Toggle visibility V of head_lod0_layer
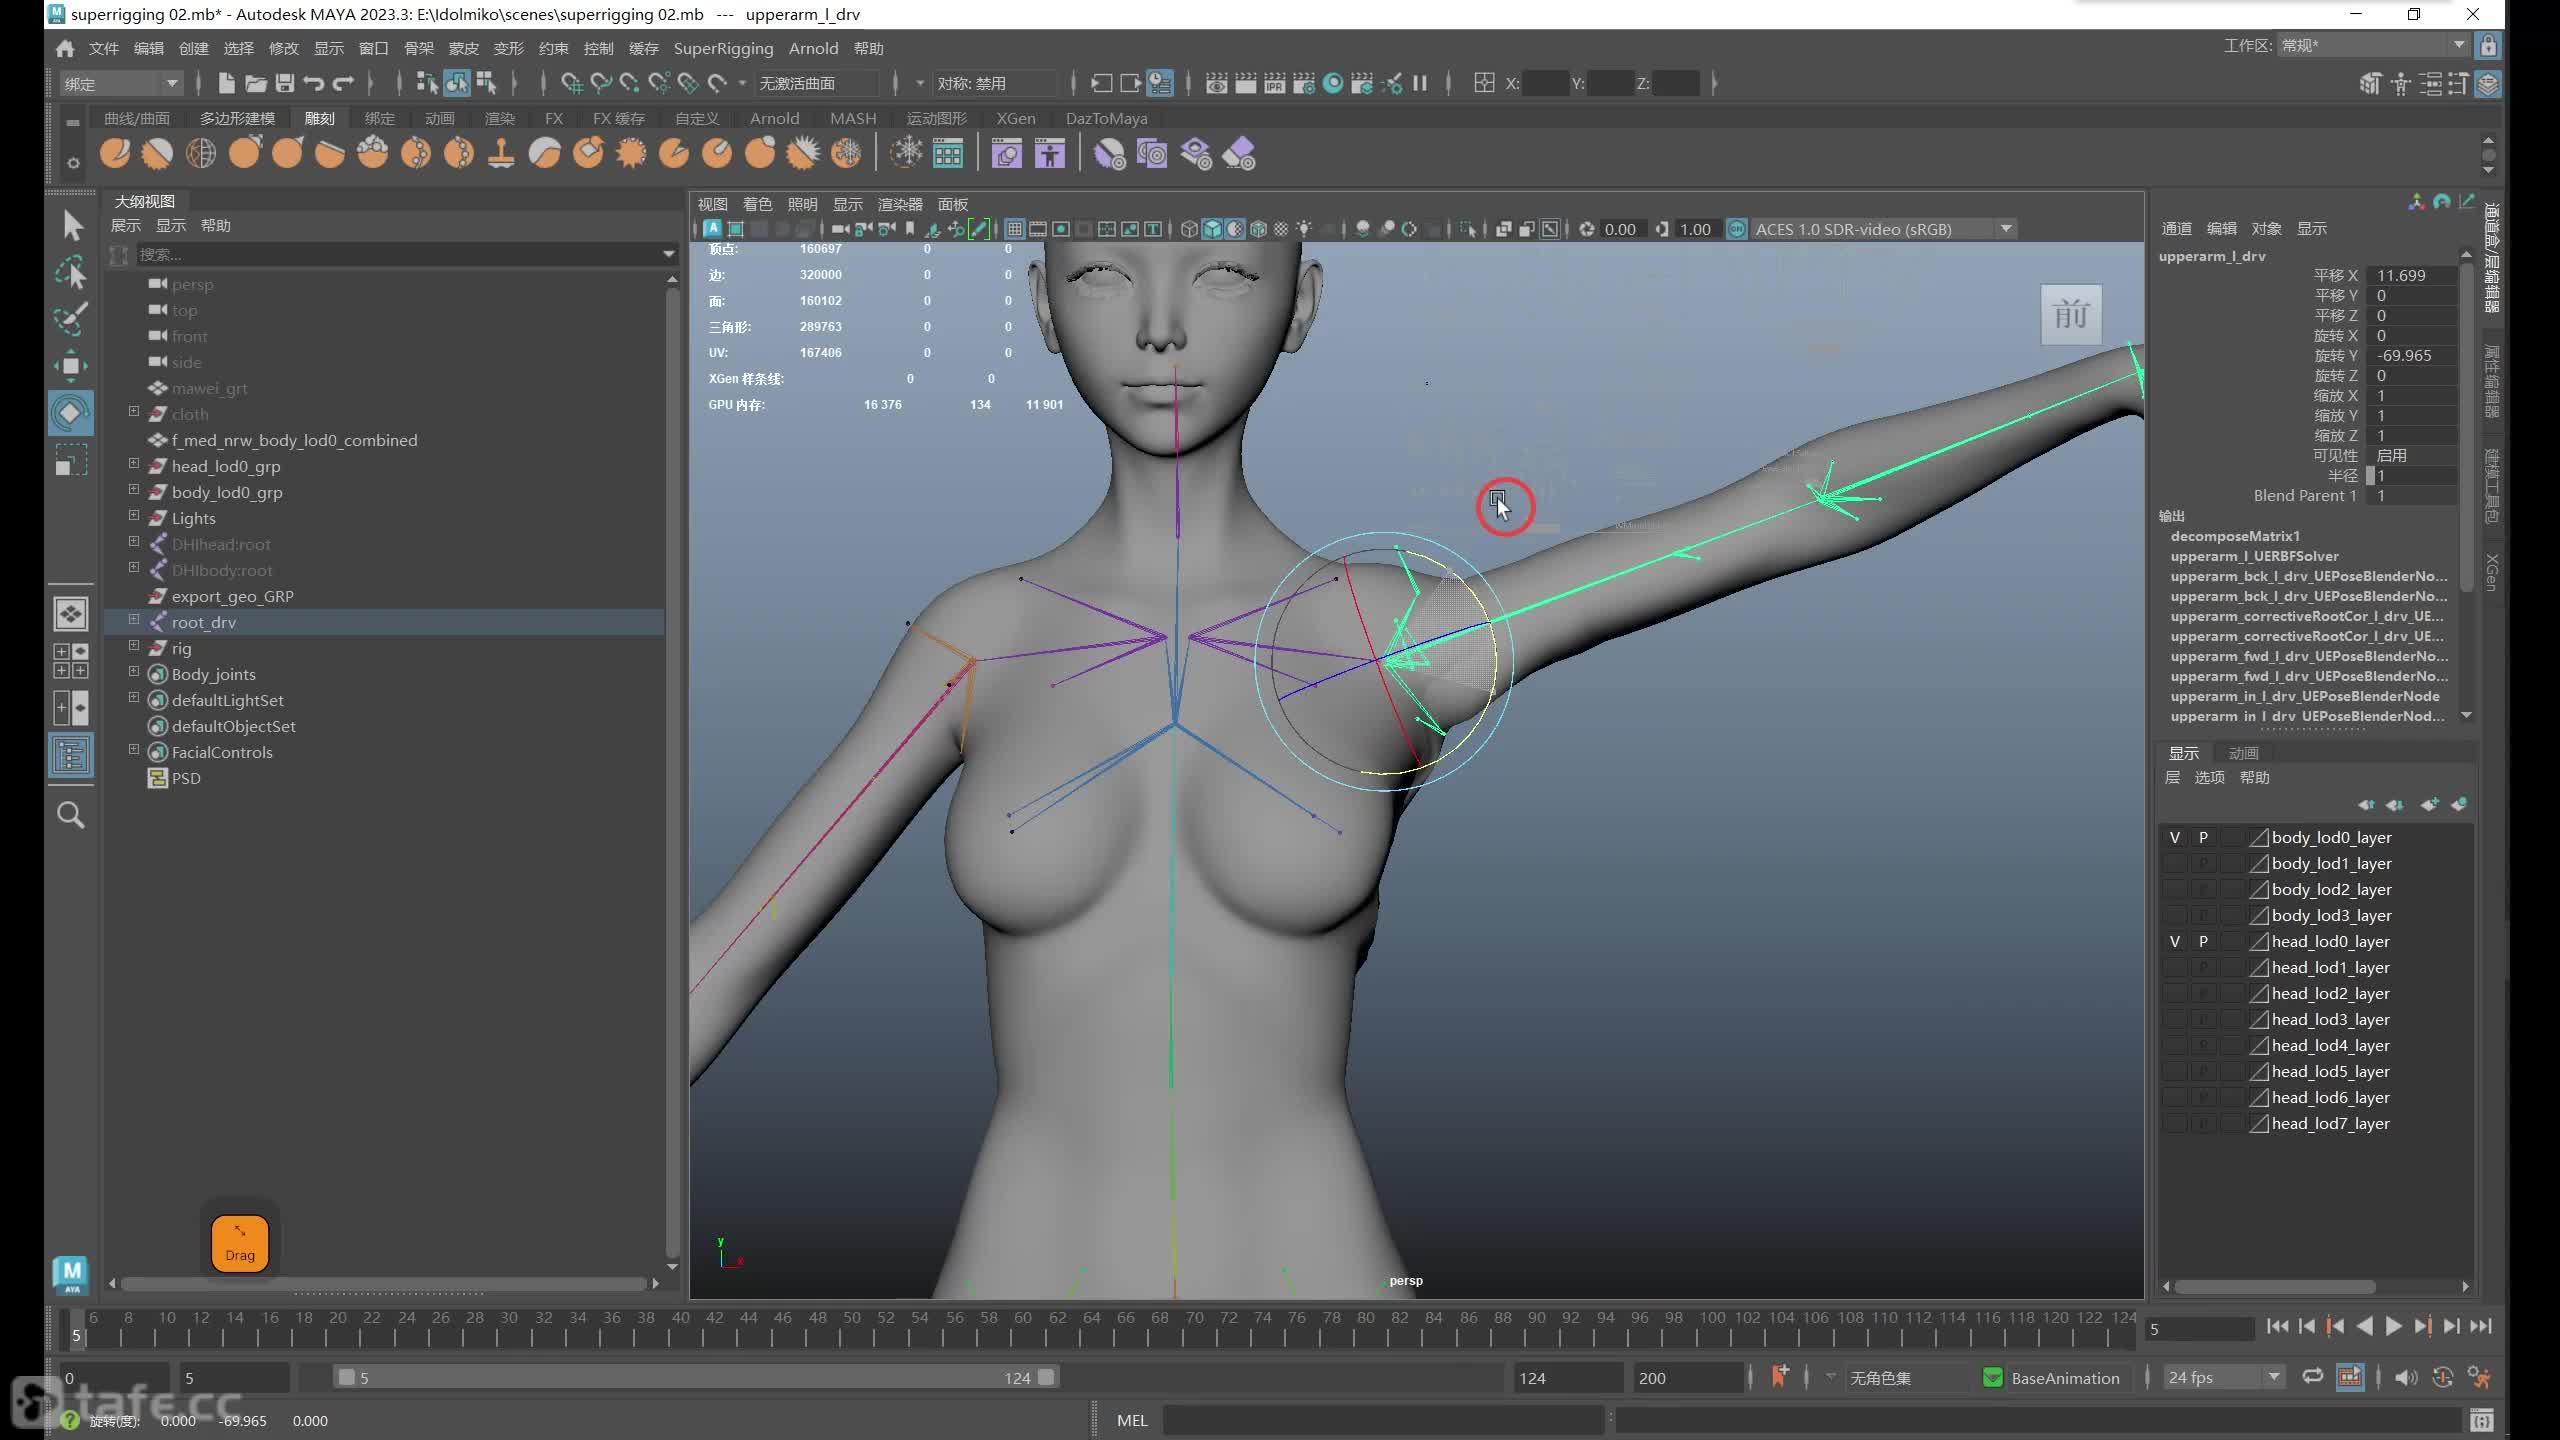The image size is (2560, 1440). click(x=2175, y=942)
